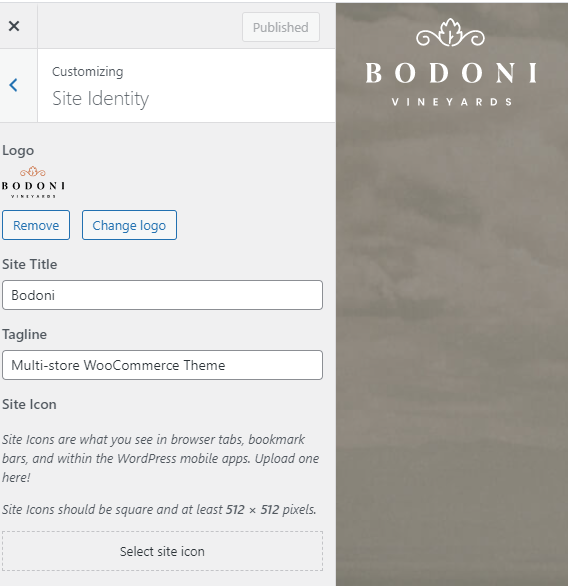Click the white BODONI wordmark in preview

[451, 73]
